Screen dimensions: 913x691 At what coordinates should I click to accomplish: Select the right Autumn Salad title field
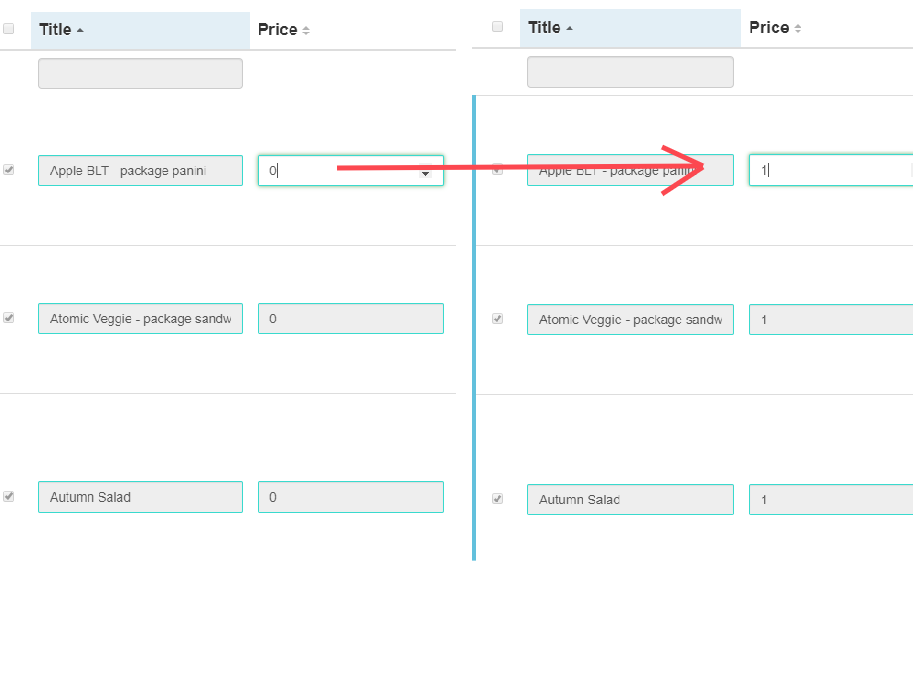pyautogui.click(x=630, y=499)
